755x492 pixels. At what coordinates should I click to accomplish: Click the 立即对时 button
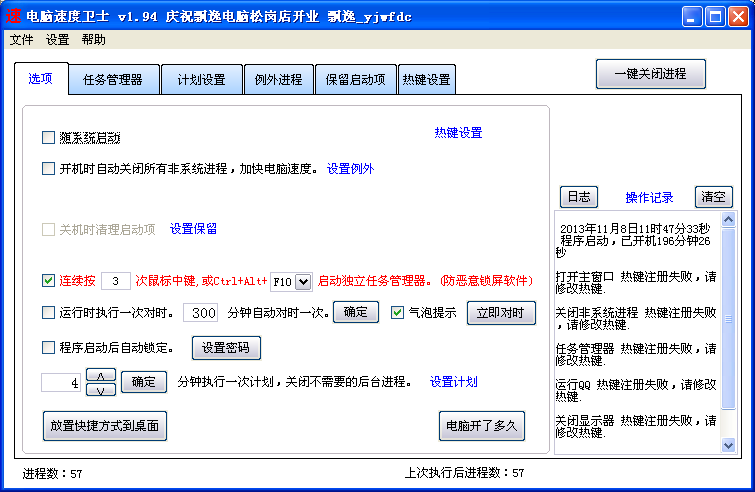[x=501, y=313]
